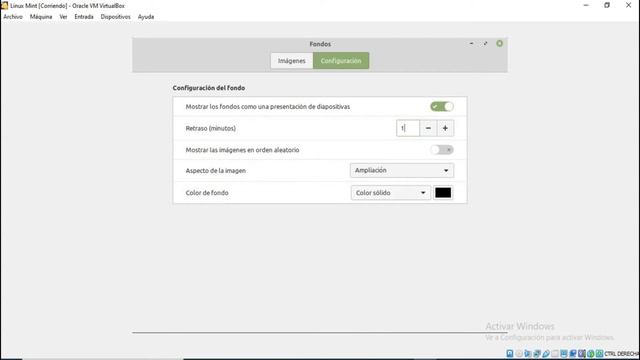This screenshot has width=640, height=360.
Task: Close the Fondos window with green button
Action: [500, 43]
